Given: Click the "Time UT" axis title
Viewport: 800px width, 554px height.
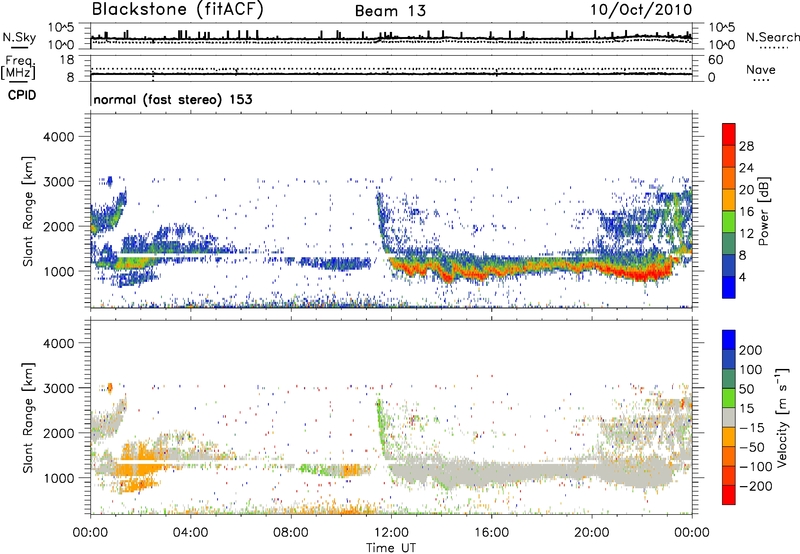Looking at the screenshot, I should pyautogui.click(x=391, y=547).
